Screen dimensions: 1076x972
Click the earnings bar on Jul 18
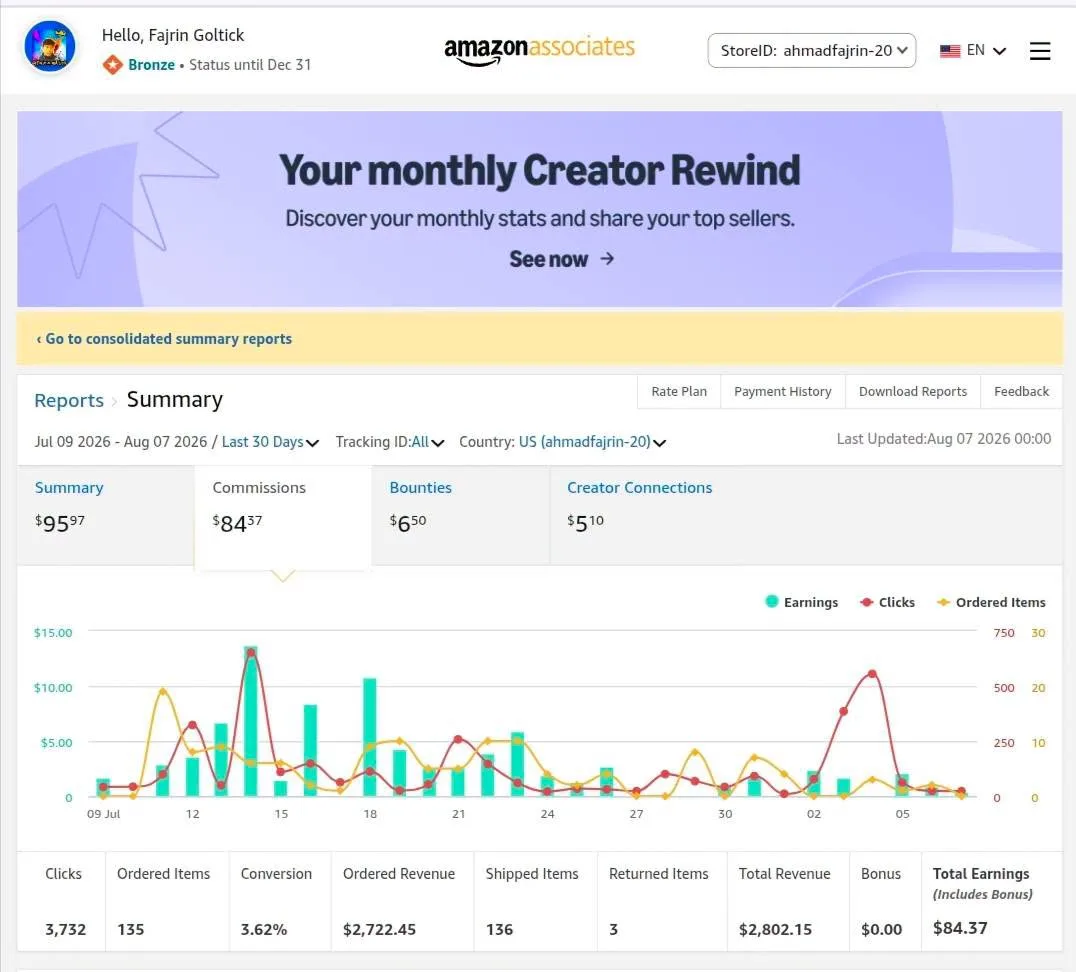point(370,737)
